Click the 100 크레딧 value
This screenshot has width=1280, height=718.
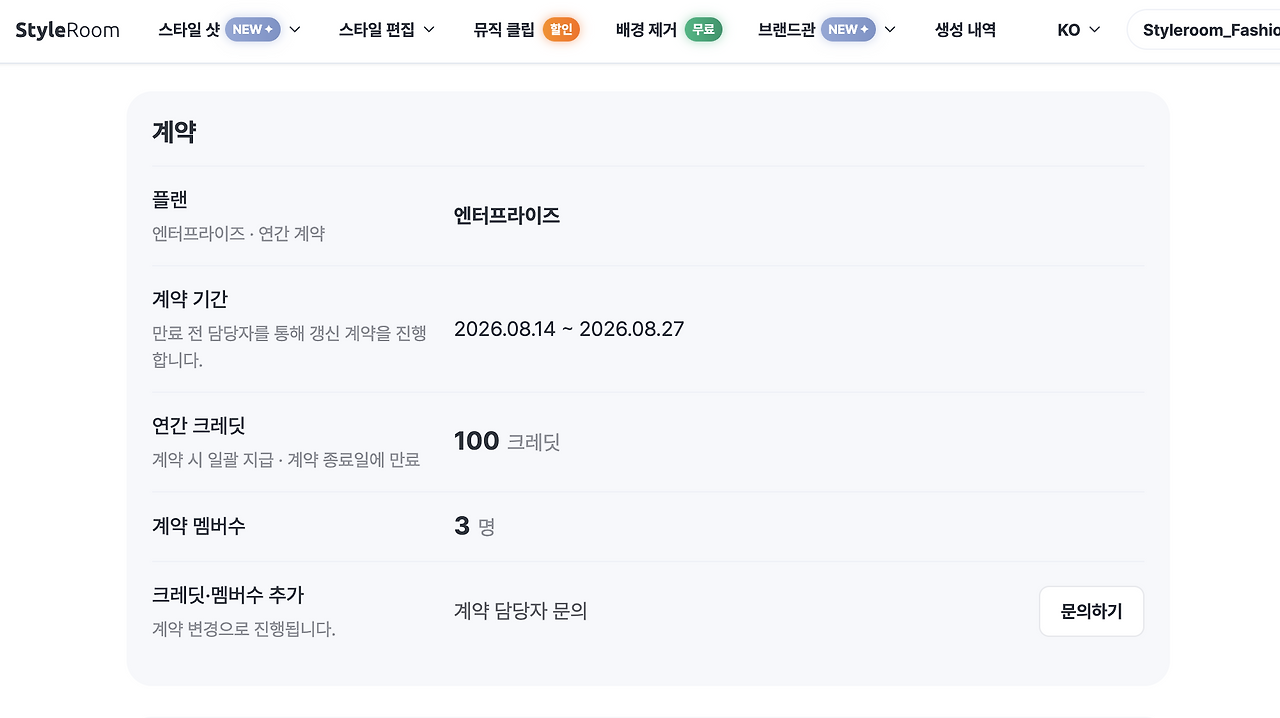pos(507,441)
